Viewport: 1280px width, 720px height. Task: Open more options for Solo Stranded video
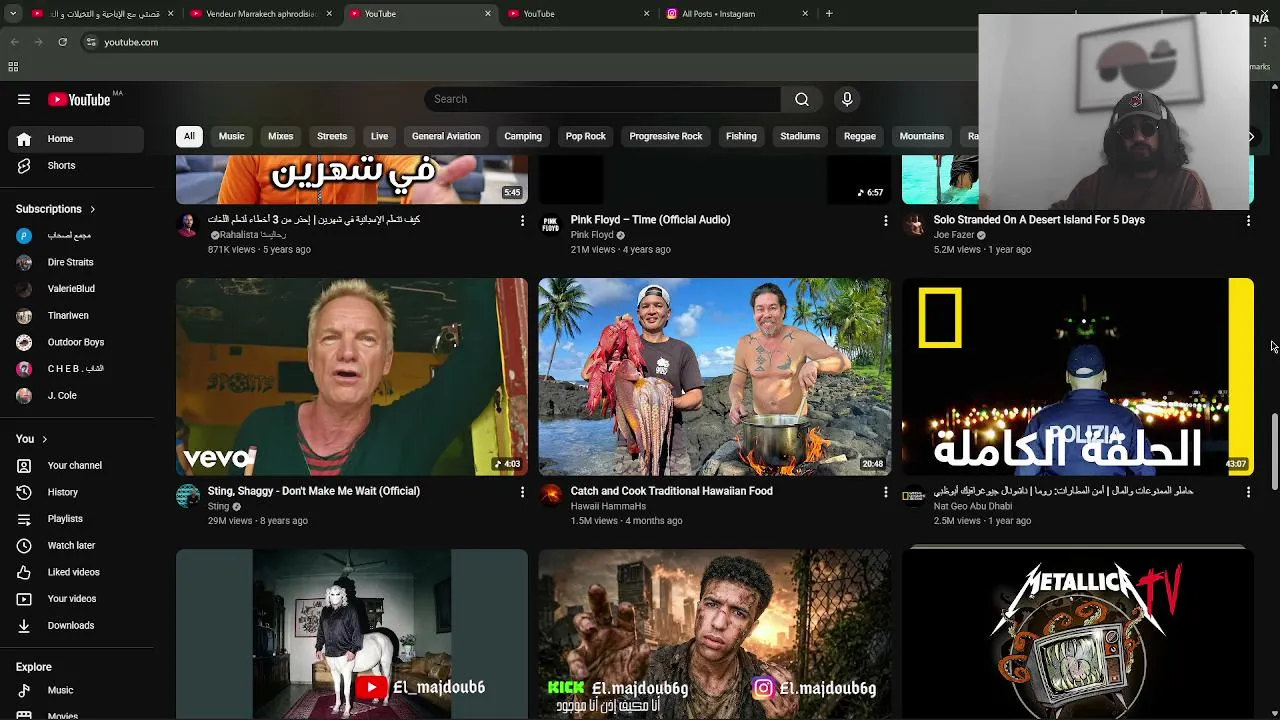click(1248, 220)
